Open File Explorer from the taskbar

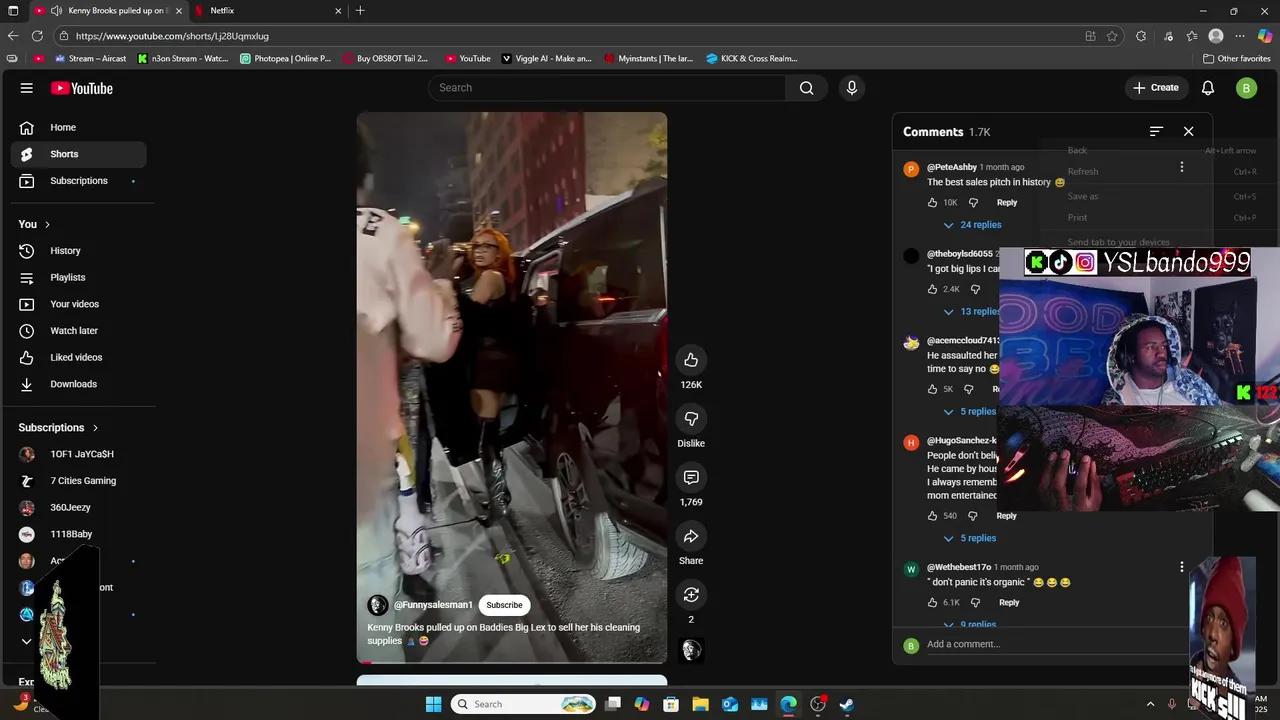click(x=700, y=704)
